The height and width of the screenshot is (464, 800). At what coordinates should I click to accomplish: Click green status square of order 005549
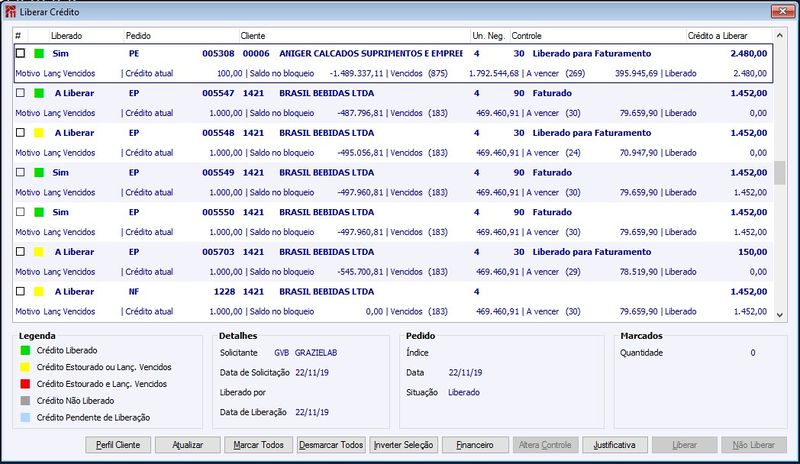[x=39, y=172]
